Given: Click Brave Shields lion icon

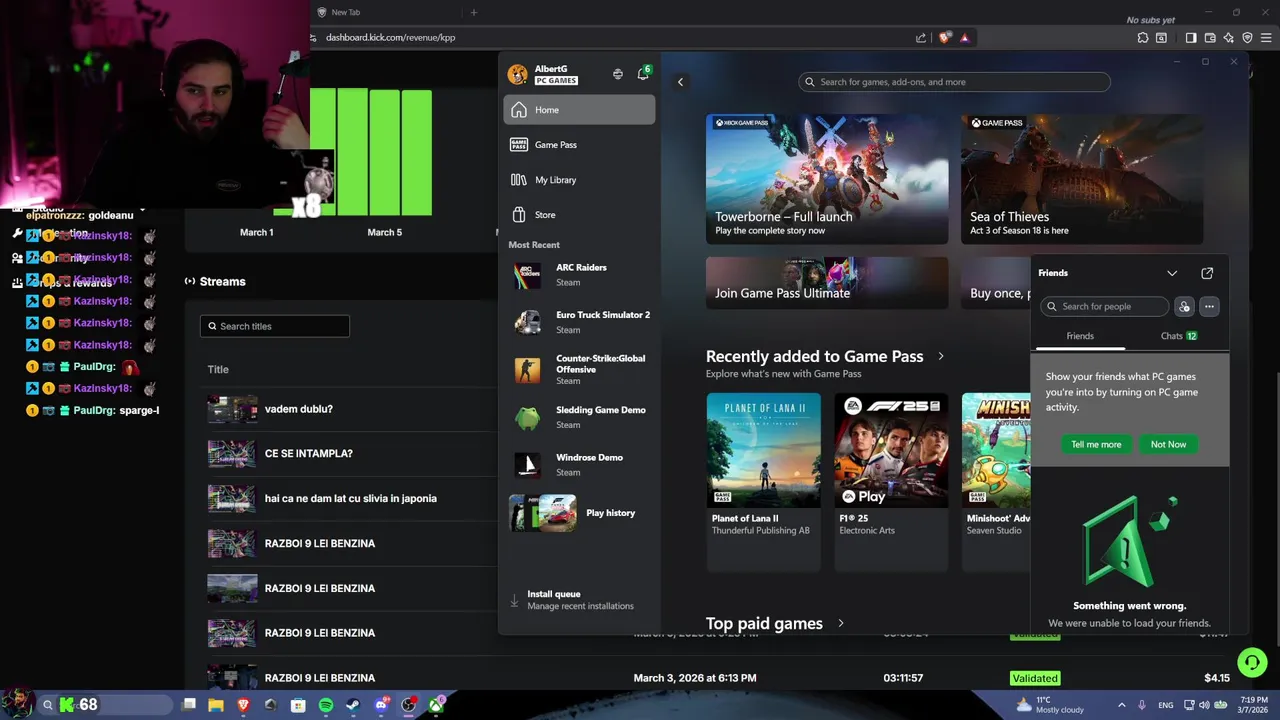Looking at the screenshot, I should pos(945,38).
